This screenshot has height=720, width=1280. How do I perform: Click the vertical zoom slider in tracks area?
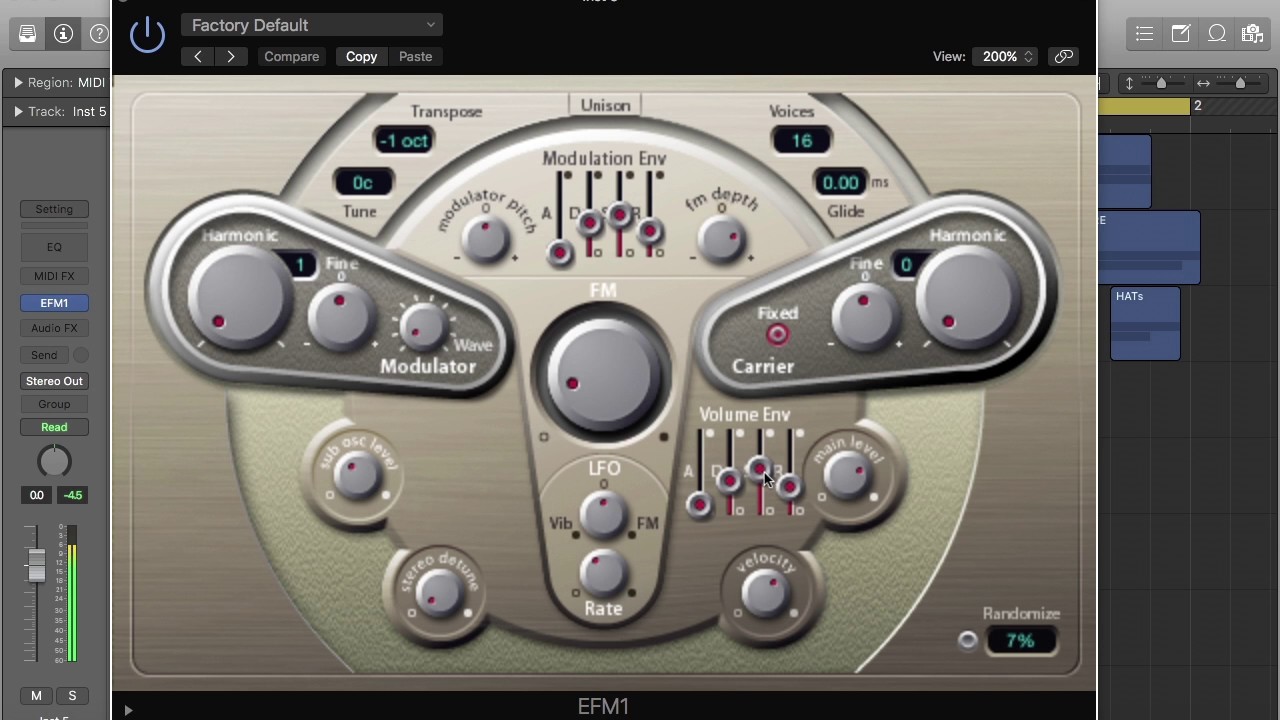pos(1161,83)
